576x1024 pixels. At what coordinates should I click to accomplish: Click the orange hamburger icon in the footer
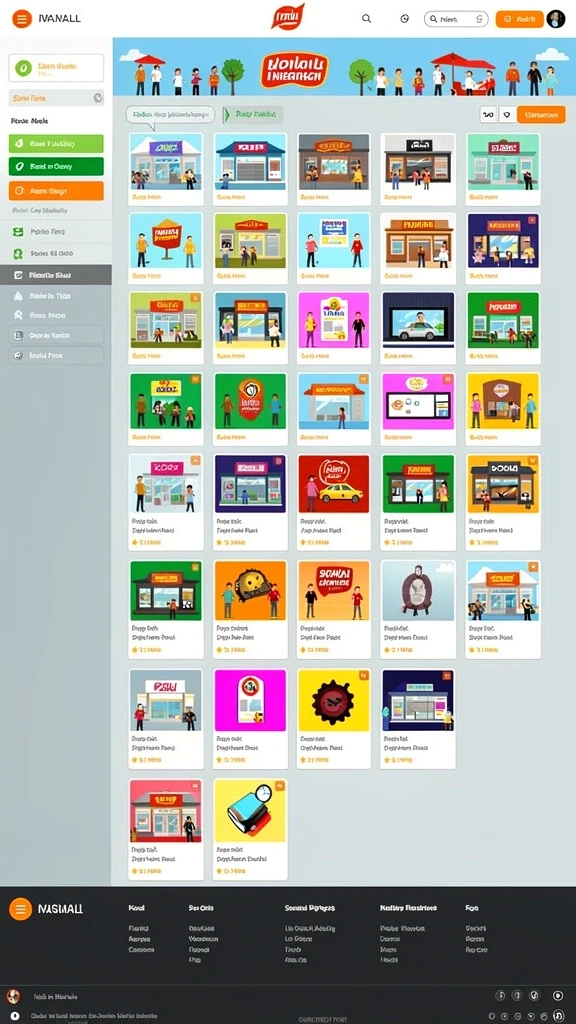point(20,908)
